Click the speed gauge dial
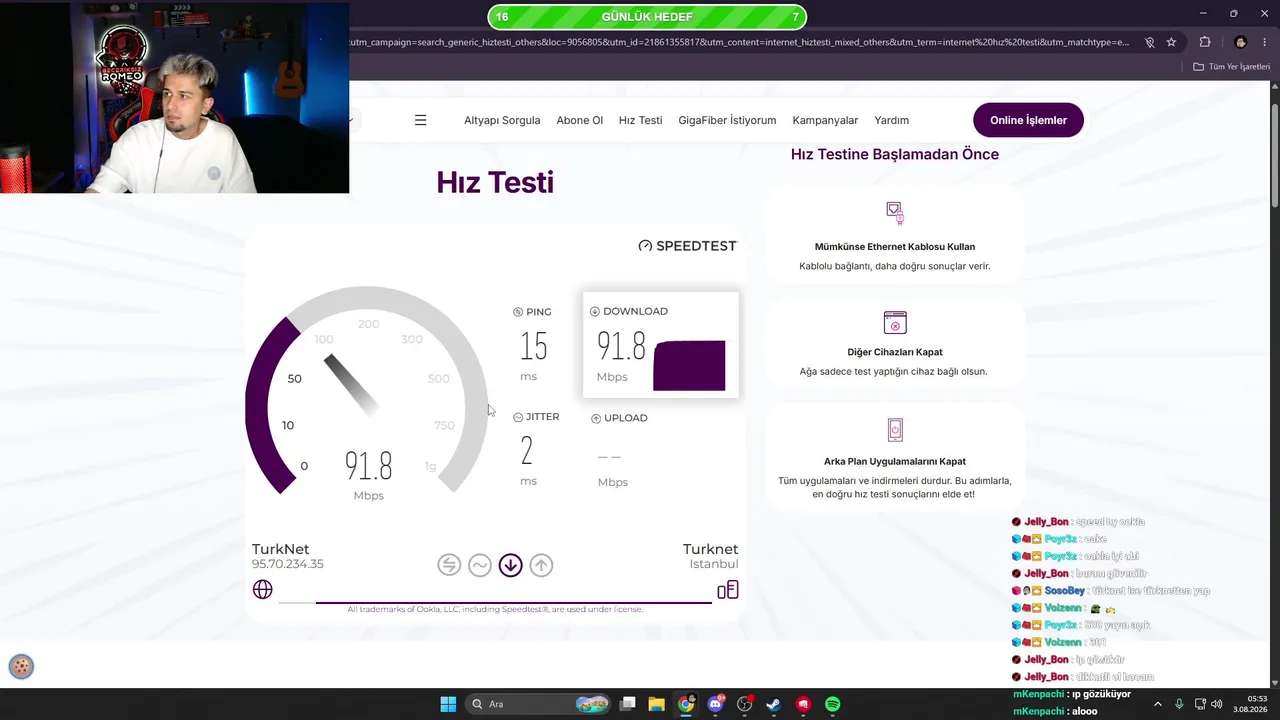This screenshot has width=1280, height=720. click(x=367, y=392)
